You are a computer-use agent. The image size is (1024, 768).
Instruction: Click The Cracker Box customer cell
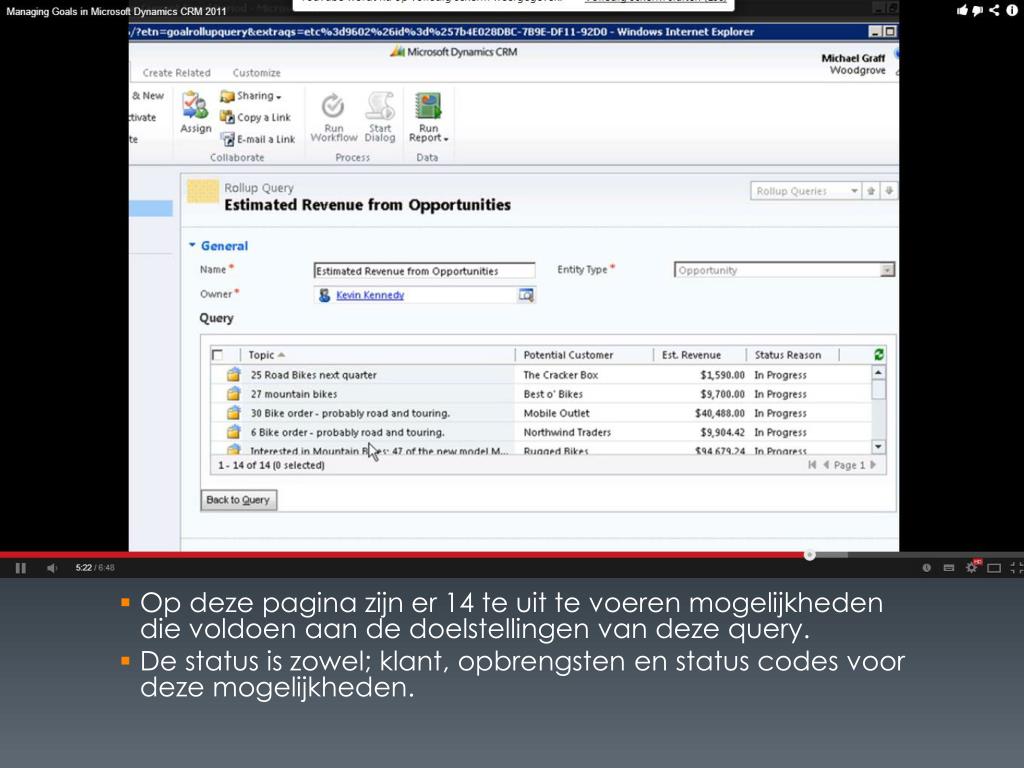(x=560, y=375)
